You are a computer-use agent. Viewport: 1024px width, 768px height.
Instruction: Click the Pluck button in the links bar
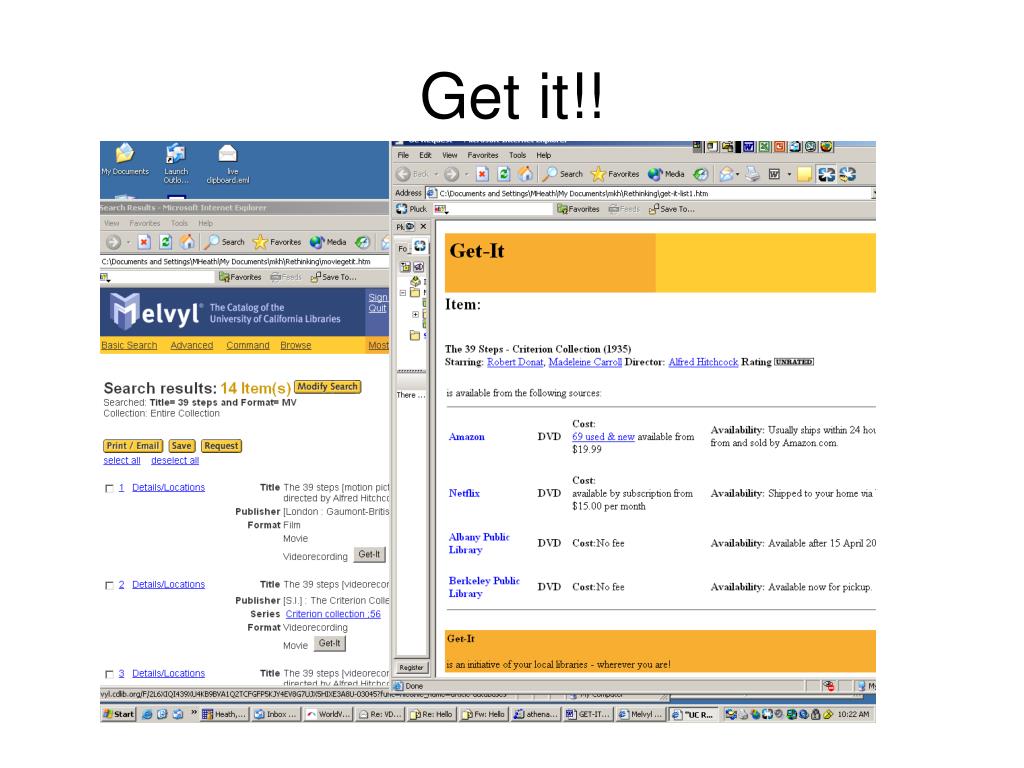click(x=411, y=209)
